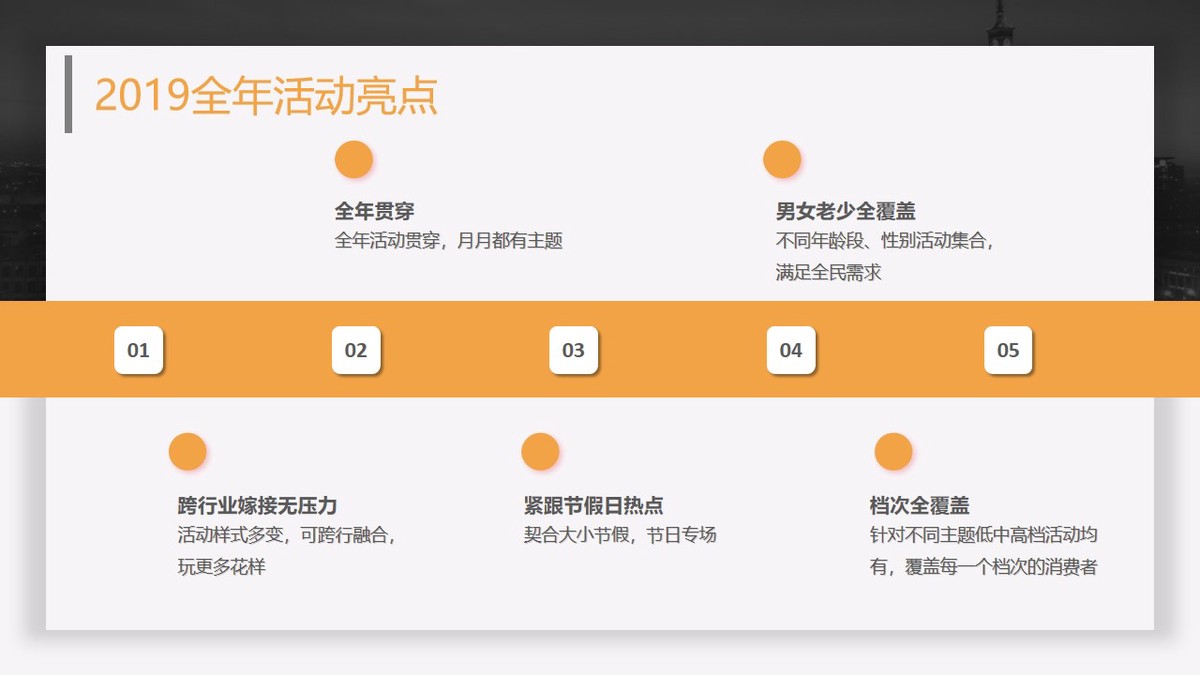Click the 05 milestone badge
Viewport: 1200px width, 675px height.
click(x=1008, y=350)
